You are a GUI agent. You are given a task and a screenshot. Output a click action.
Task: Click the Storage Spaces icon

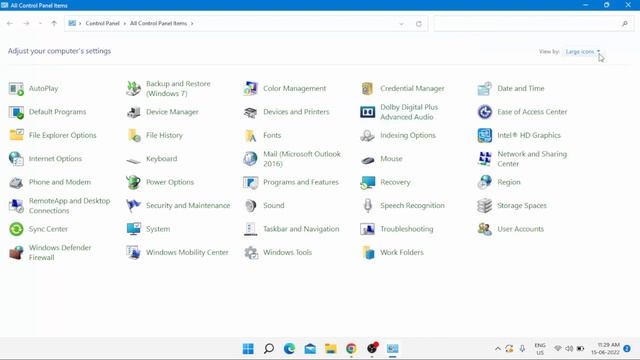(x=484, y=206)
